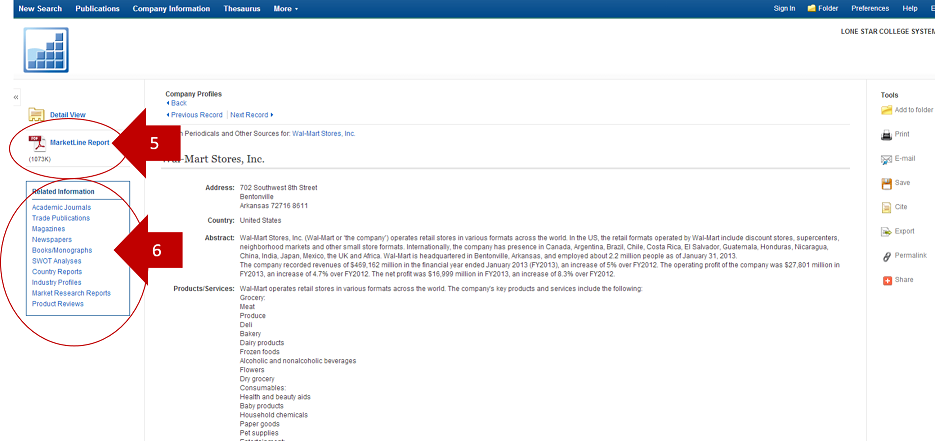Image resolution: width=935 pixels, height=441 pixels.
Task: Open Academic Journals related information
Action: tap(61, 207)
